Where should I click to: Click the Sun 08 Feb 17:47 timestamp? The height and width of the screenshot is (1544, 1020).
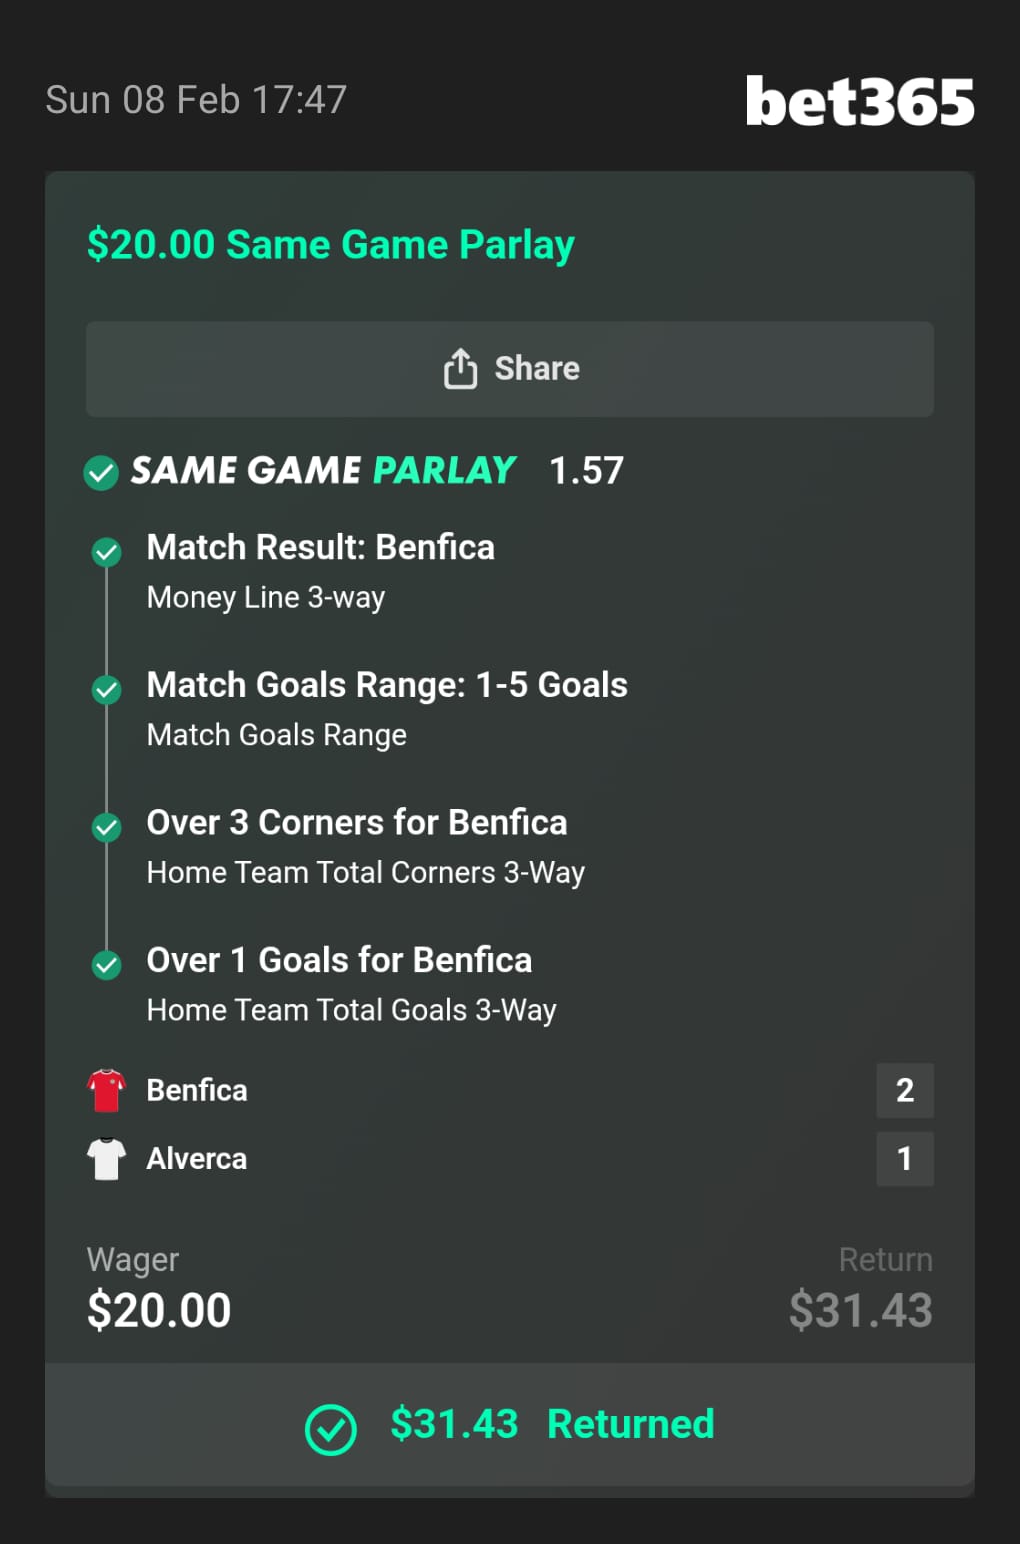[196, 100]
